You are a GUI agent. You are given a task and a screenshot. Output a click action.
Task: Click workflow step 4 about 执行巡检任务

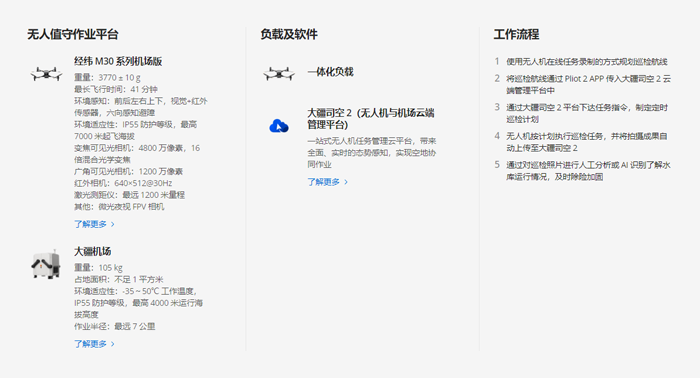(x=581, y=142)
